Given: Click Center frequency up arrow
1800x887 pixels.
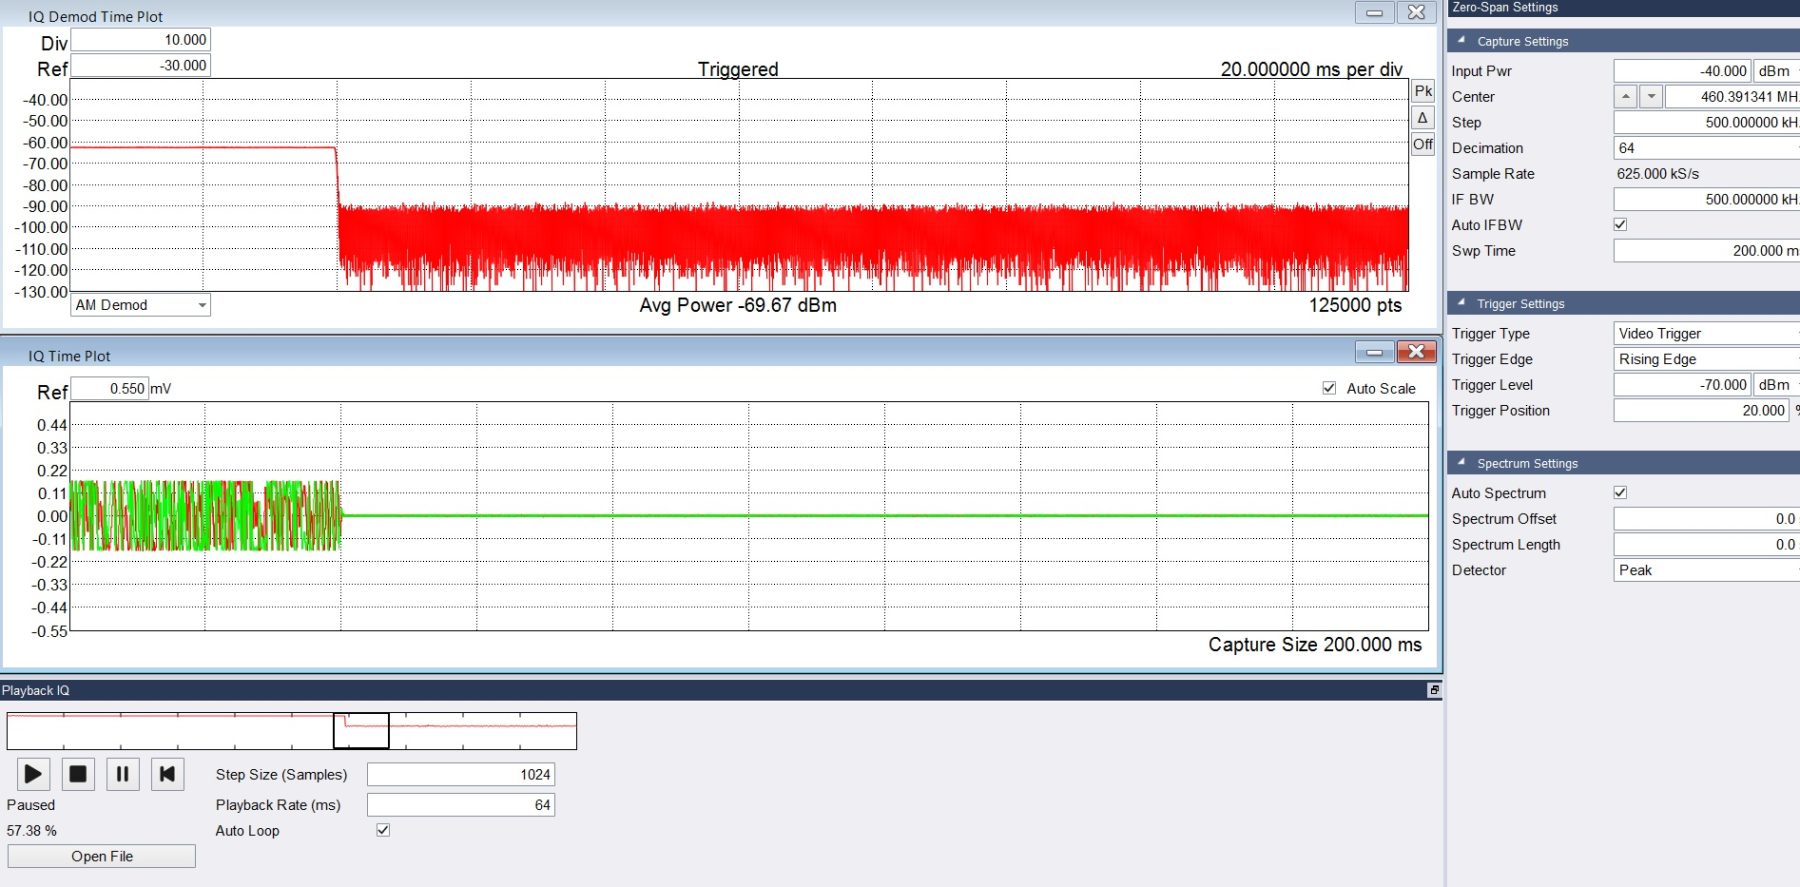Looking at the screenshot, I should pos(1626,97).
